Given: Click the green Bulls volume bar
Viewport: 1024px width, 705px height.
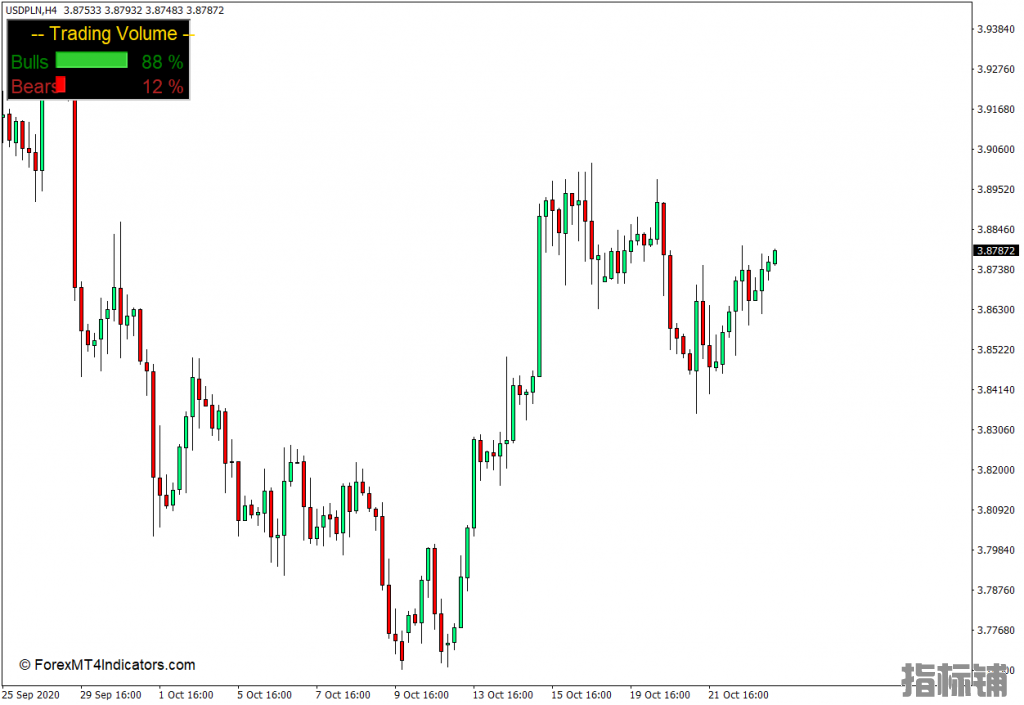Looking at the screenshot, I should [91, 61].
